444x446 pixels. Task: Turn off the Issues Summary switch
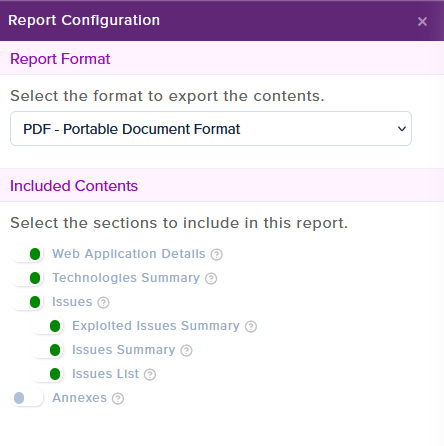47,350
